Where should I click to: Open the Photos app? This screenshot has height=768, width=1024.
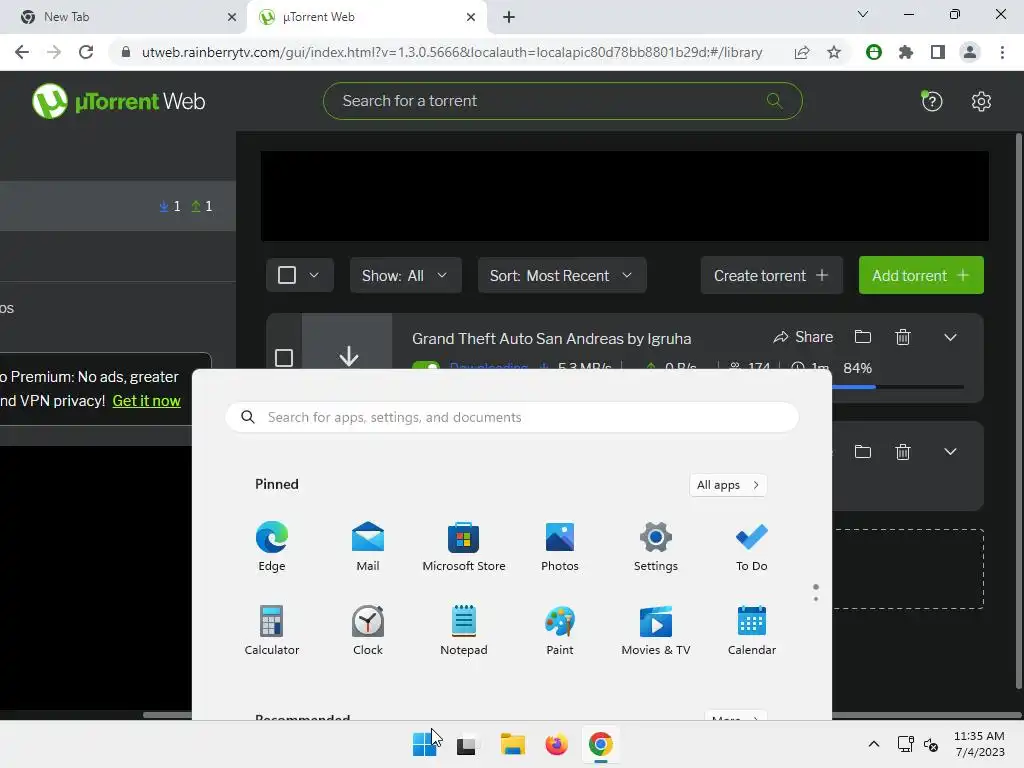click(x=560, y=547)
